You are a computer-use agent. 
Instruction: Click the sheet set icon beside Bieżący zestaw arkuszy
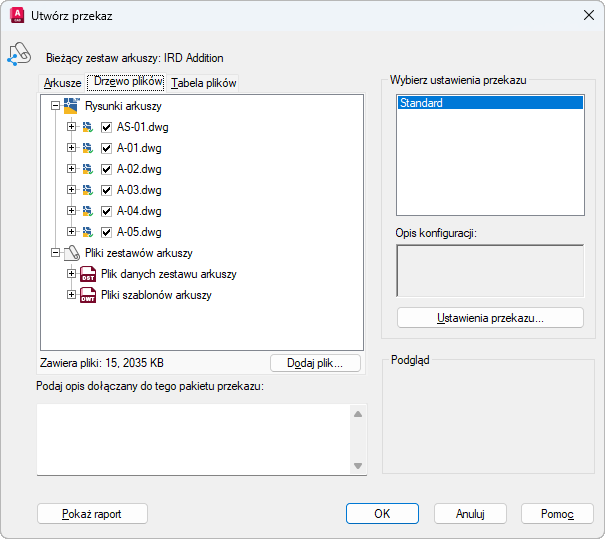pos(19,55)
